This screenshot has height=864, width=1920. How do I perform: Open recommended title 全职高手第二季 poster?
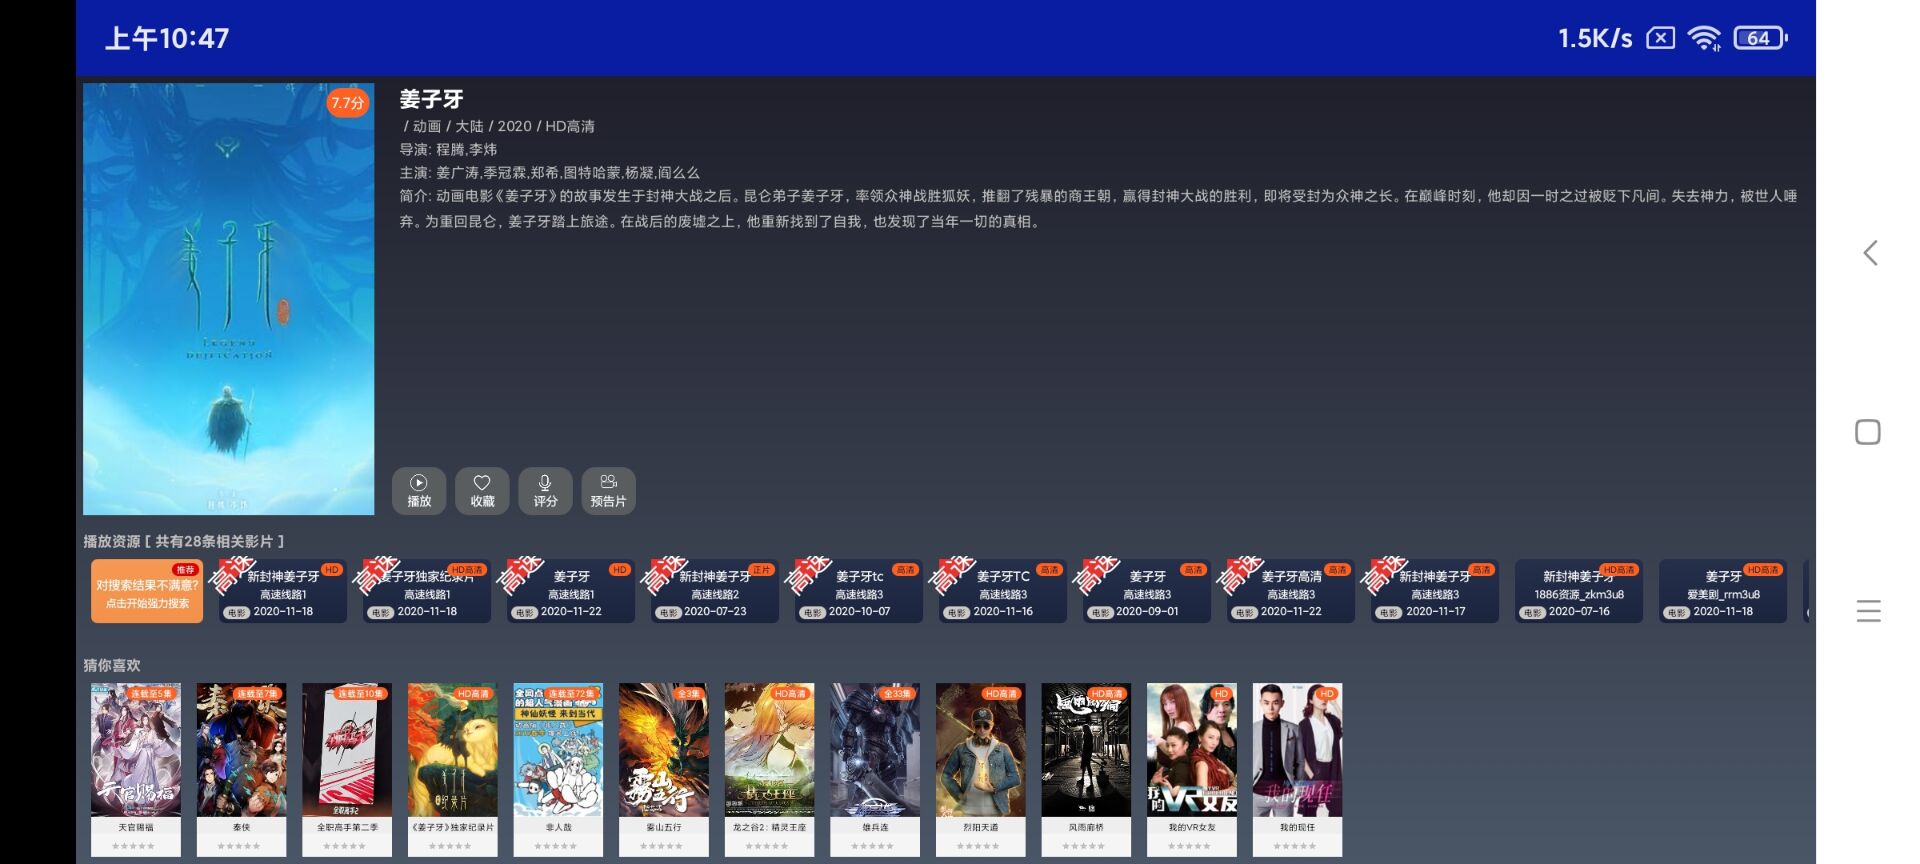(x=347, y=750)
